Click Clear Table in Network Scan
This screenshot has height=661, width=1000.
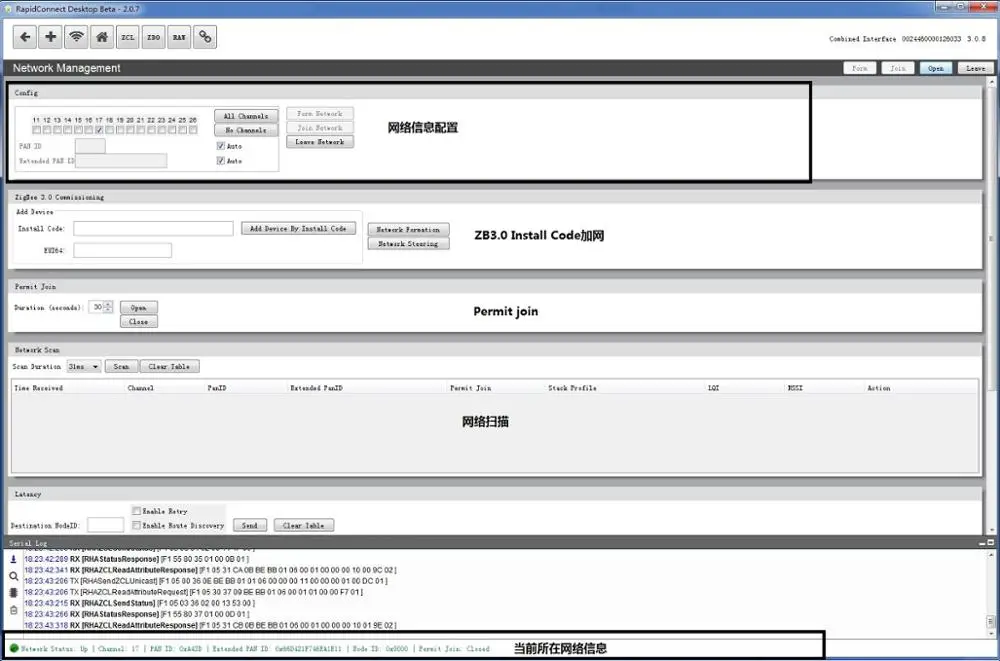point(169,367)
